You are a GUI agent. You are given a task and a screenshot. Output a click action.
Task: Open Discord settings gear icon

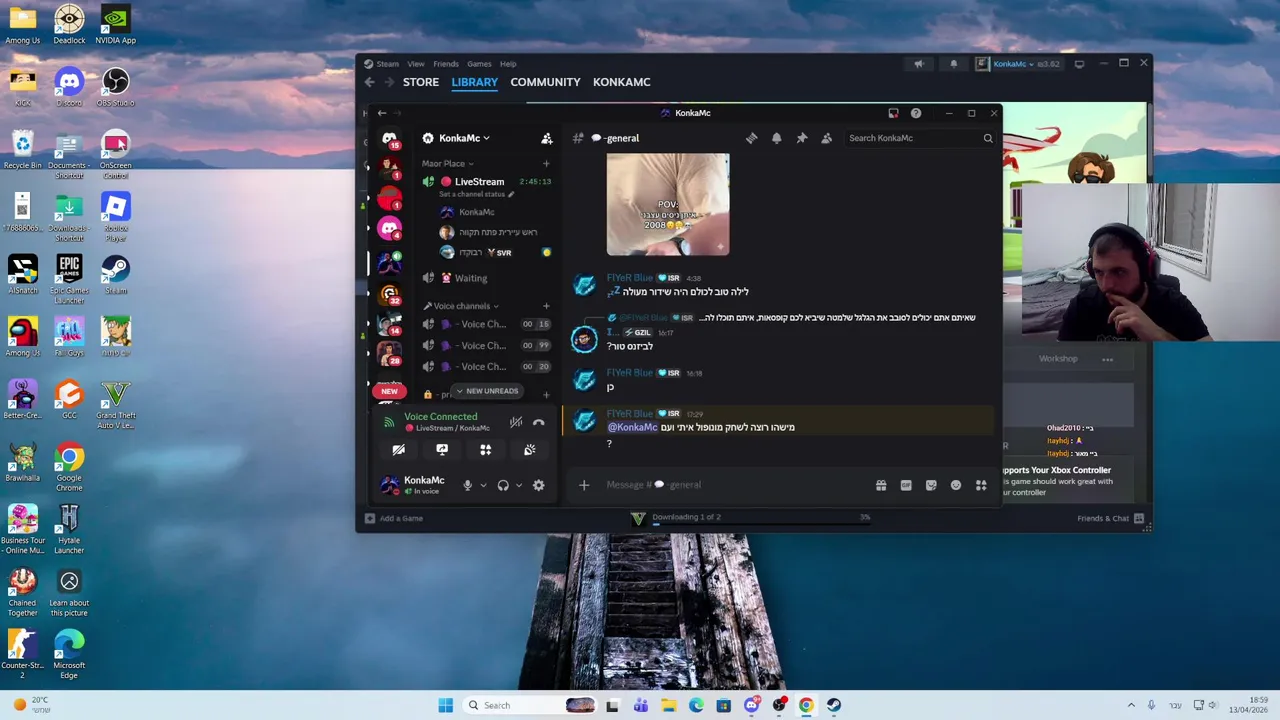tap(538, 485)
